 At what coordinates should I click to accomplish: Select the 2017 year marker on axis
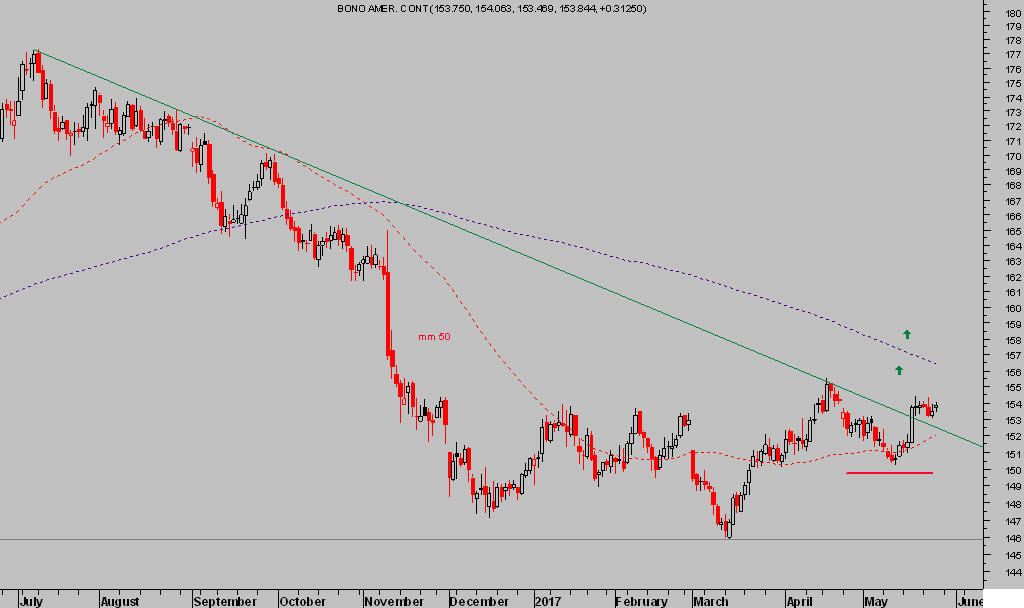click(550, 602)
